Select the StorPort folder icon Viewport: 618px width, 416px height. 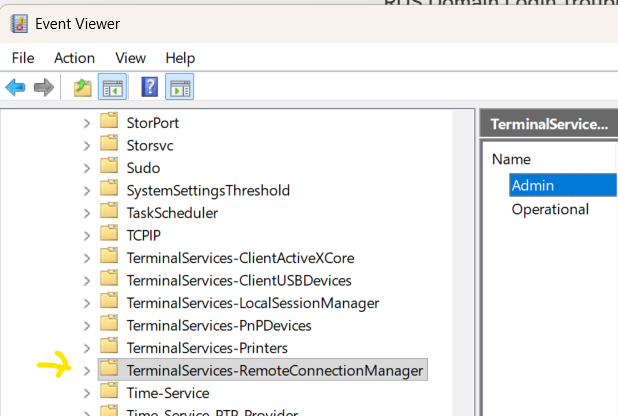109,121
